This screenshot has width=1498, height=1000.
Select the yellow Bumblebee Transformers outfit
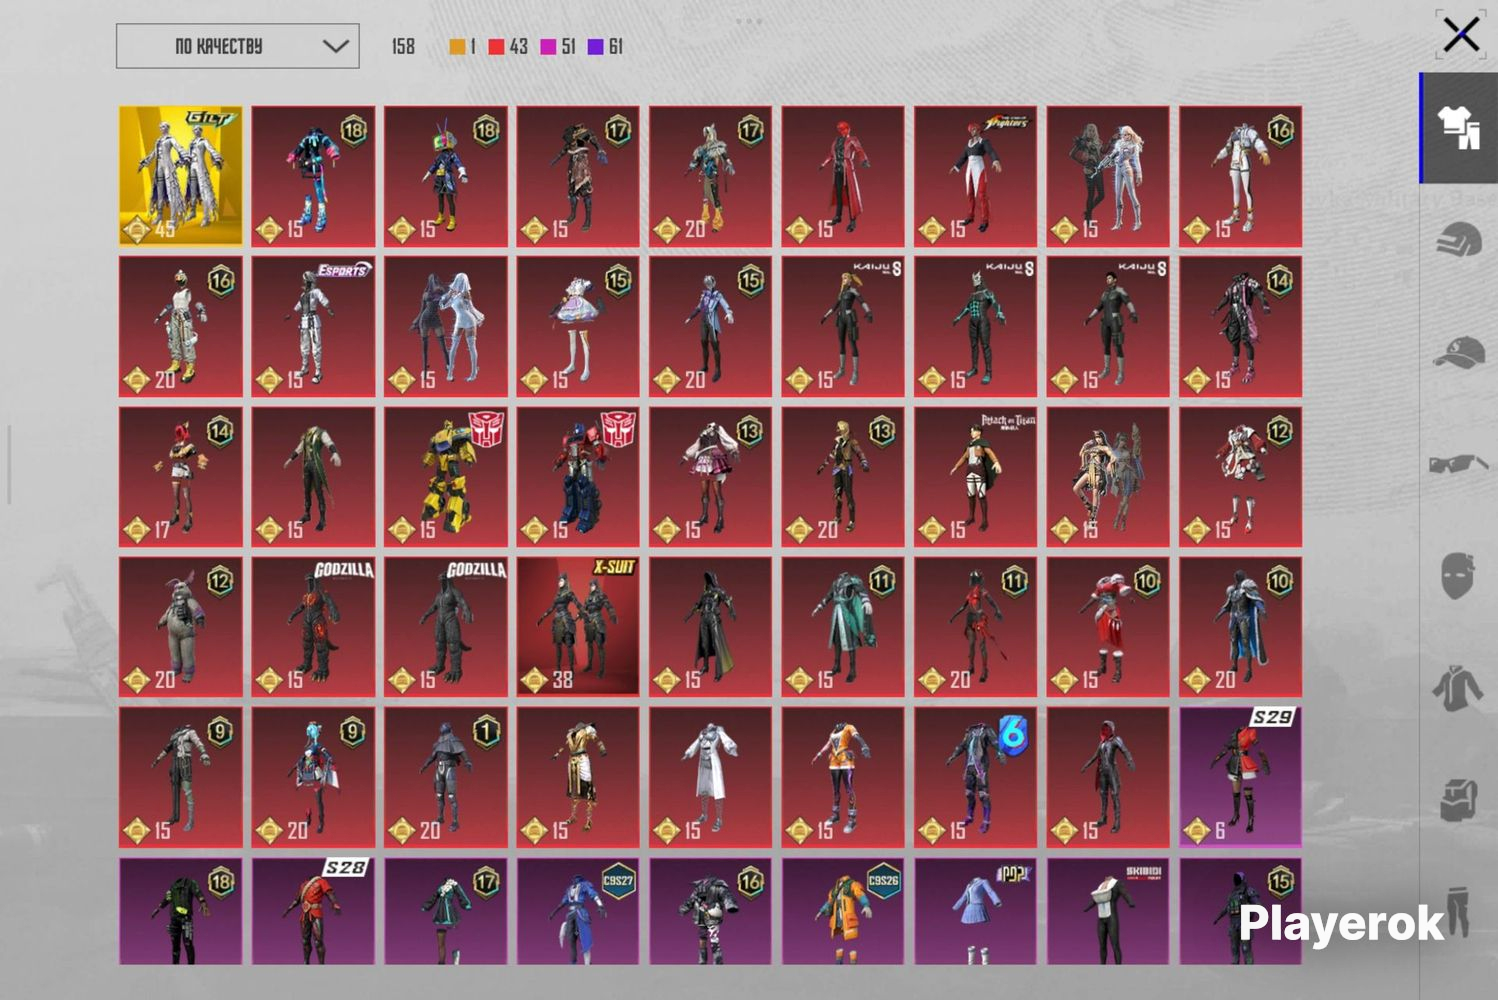click(446, 476)
